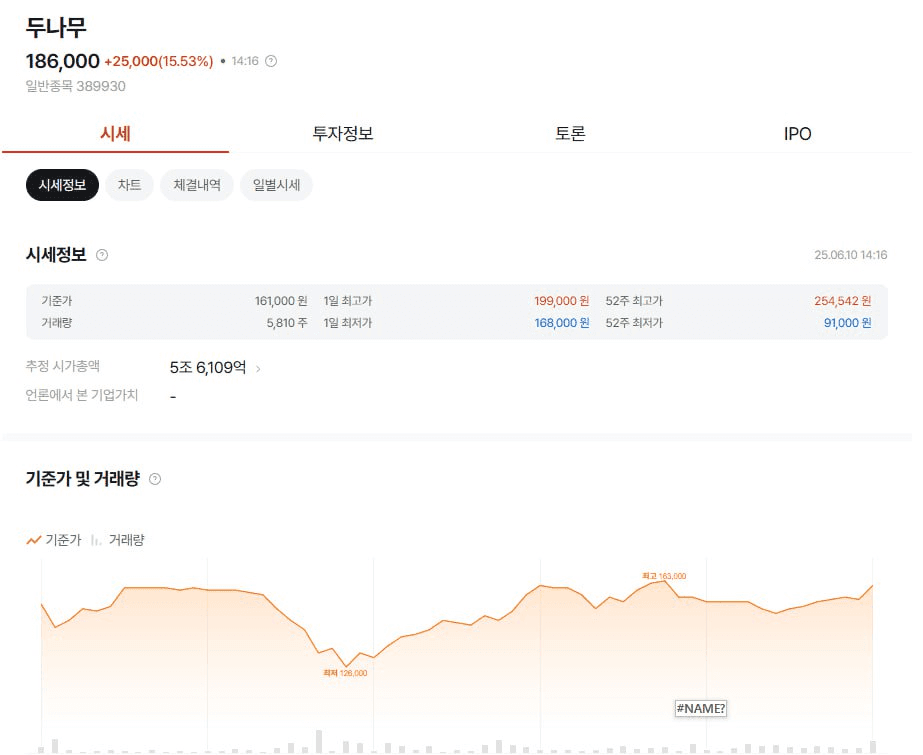The width and height of the screenshot is (923, 755).
Task: Select the 시세정보 pill button
Action: pyautogui.click(x=62, y=185)
